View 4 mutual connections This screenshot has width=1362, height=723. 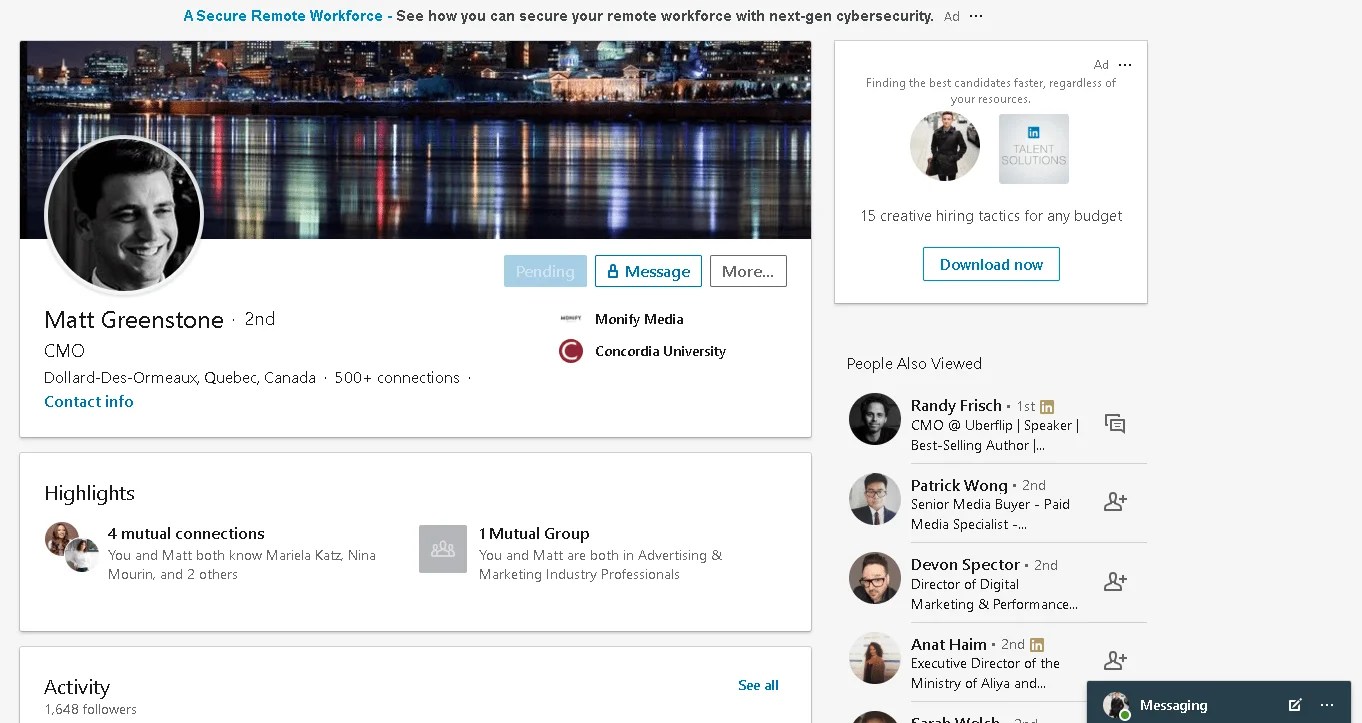pyautogui.click(x=186, y=533)
